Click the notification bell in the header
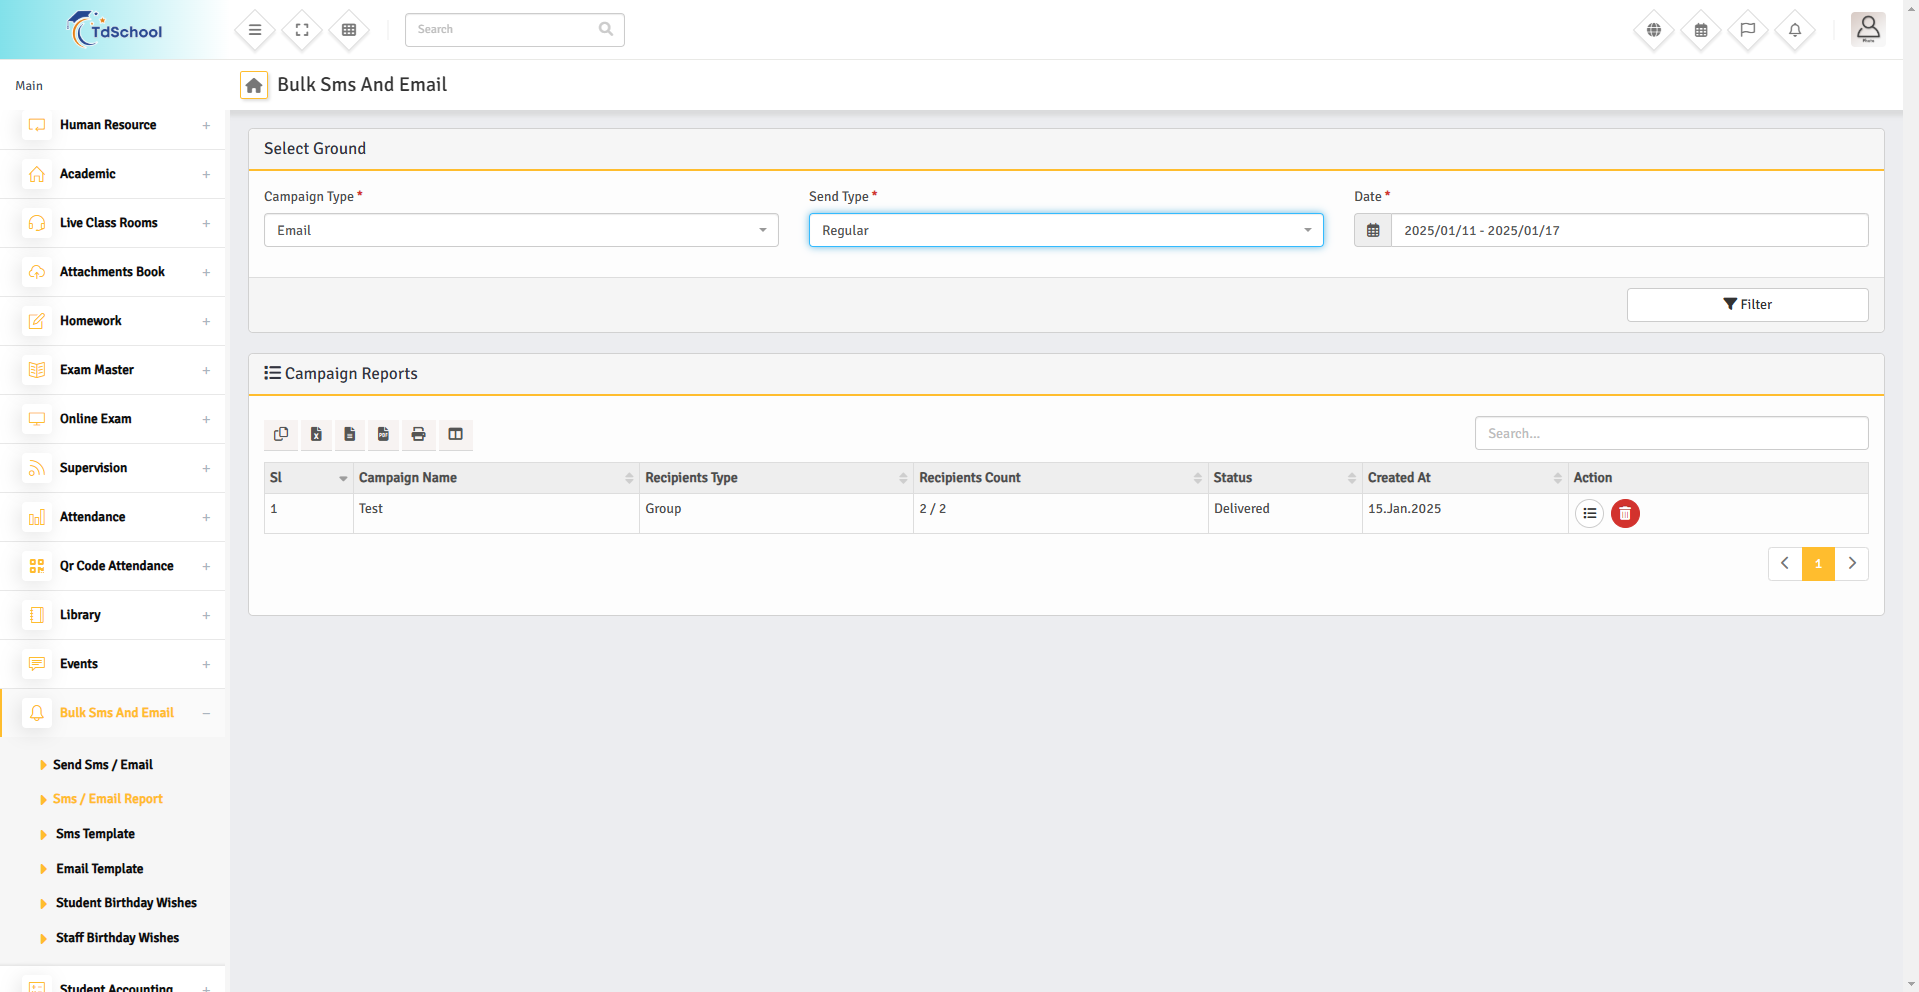The image size is (1919, 992). point(1794,30)
